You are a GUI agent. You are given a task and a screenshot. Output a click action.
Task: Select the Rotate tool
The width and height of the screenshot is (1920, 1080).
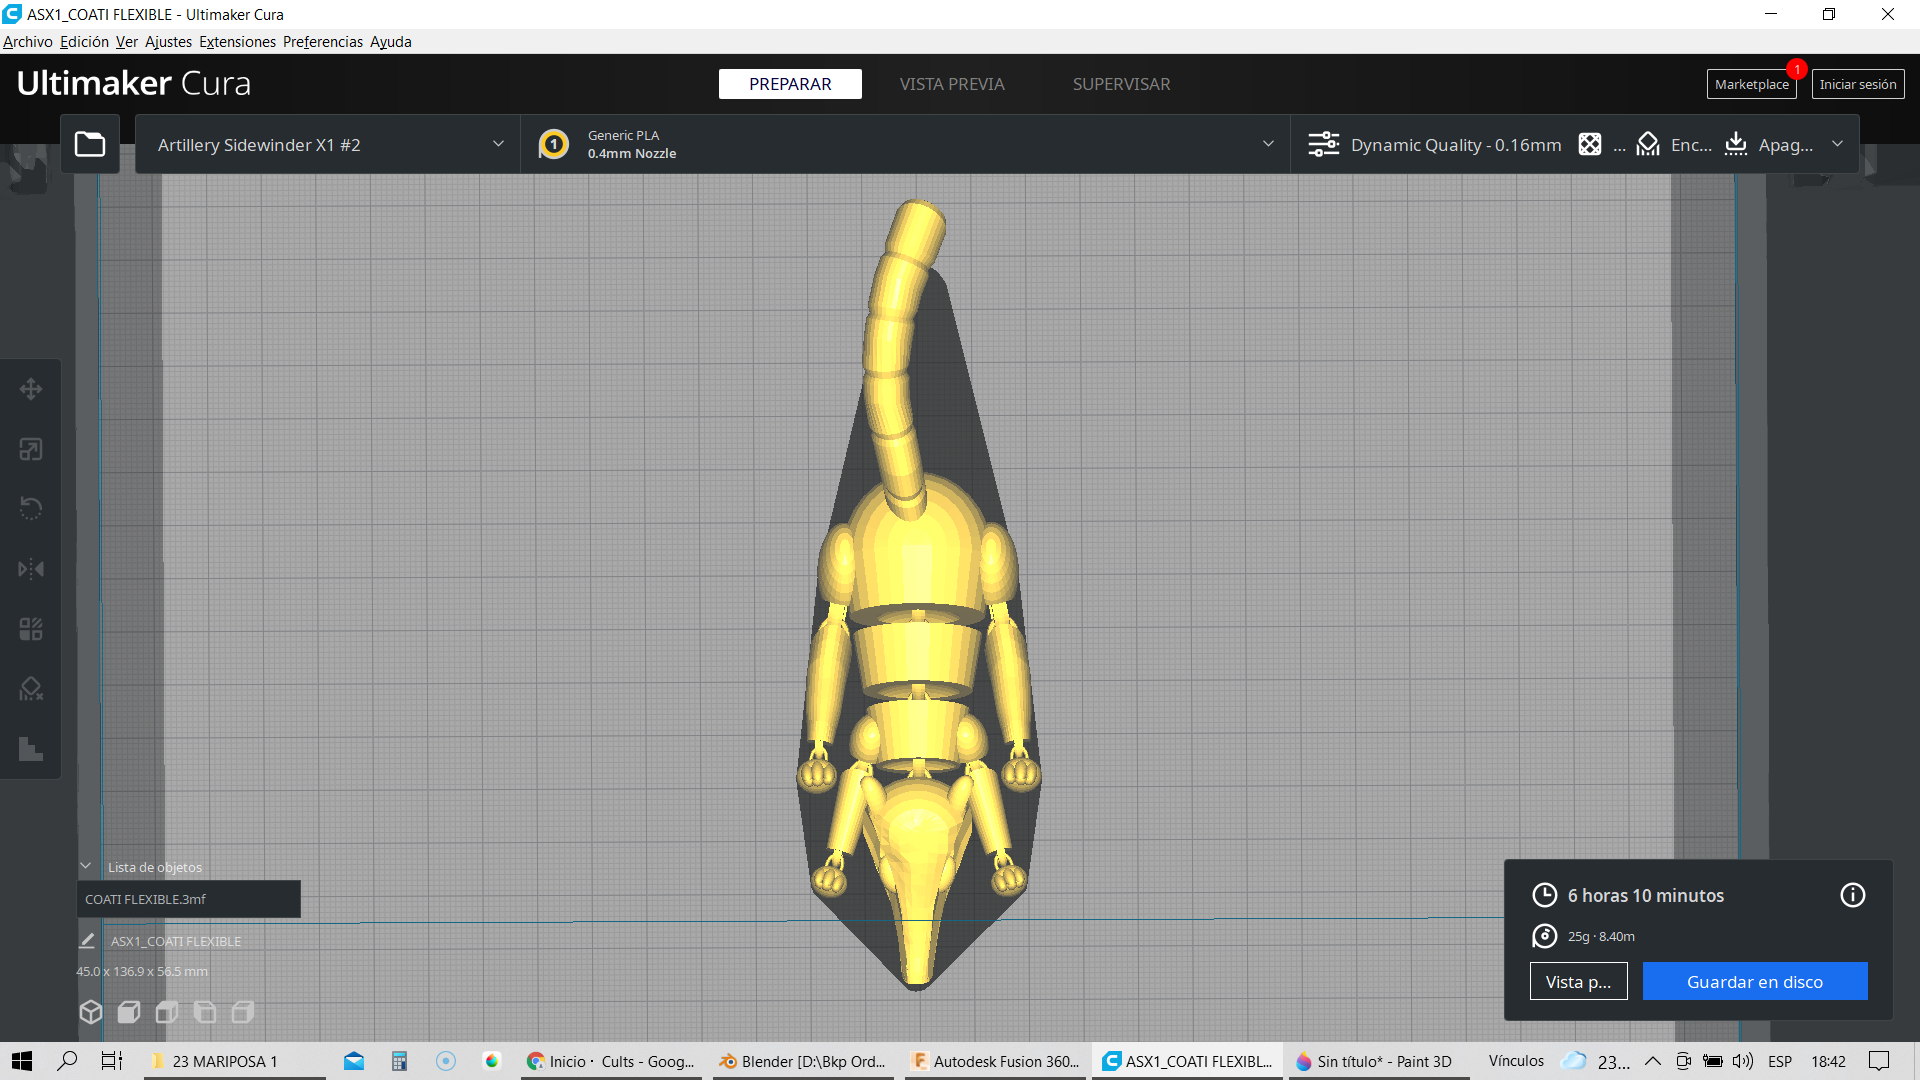click(x=31, y=509)
